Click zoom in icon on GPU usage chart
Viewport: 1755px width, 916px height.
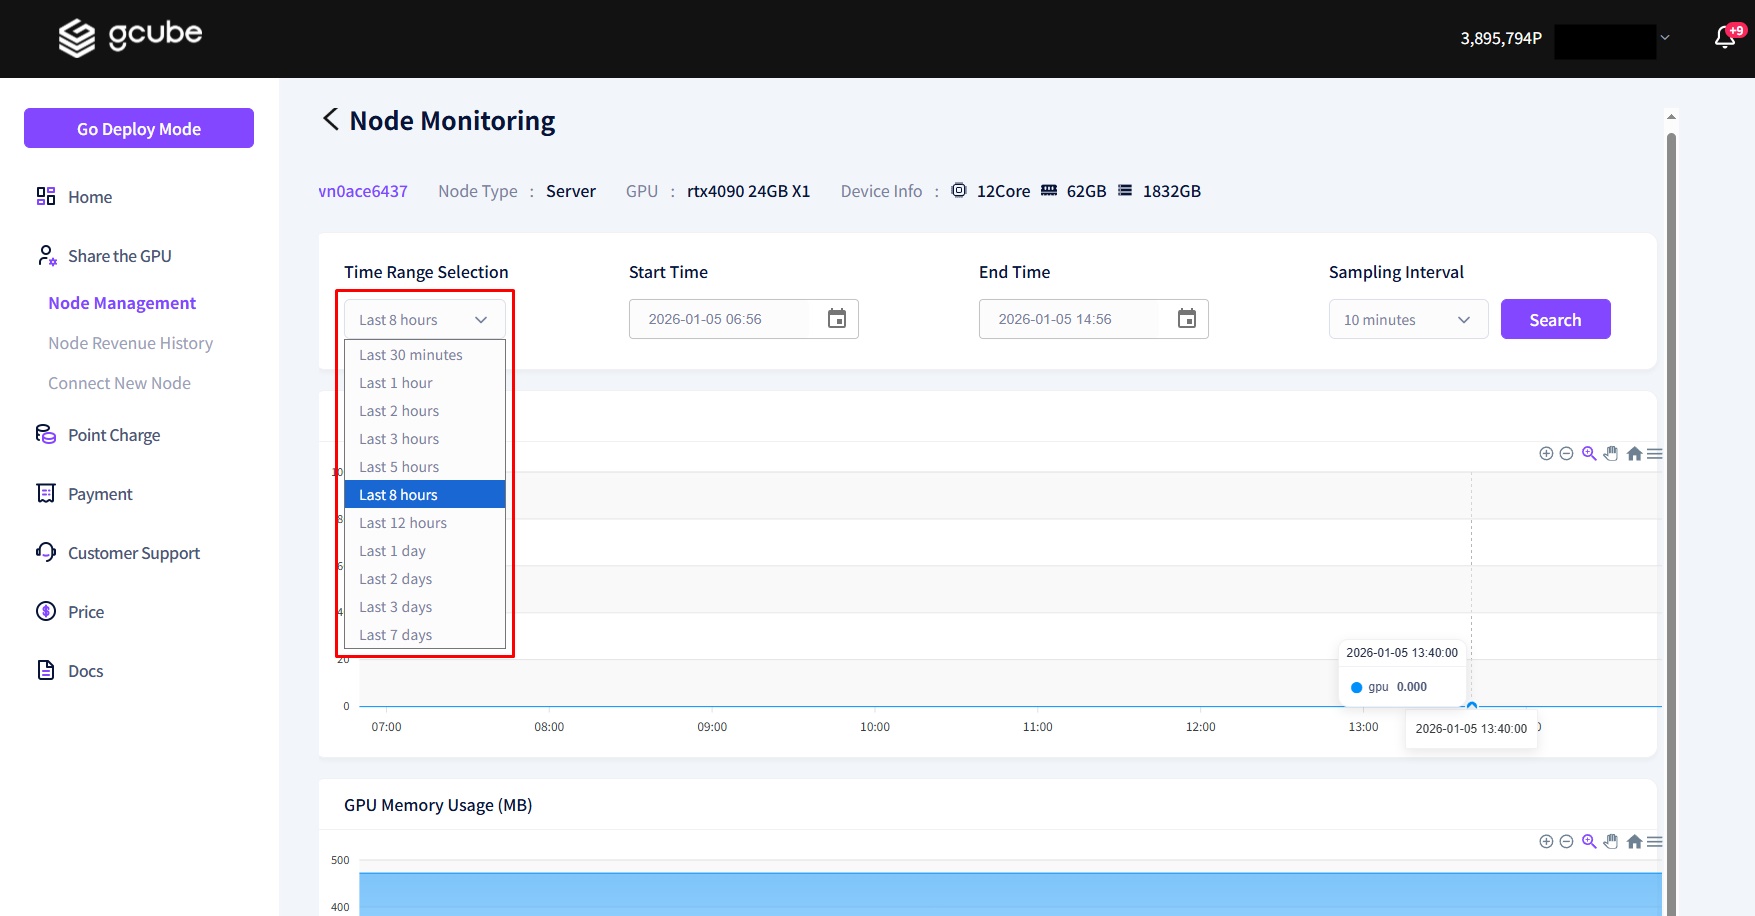pyautogui.click(x=1546, y=454)
